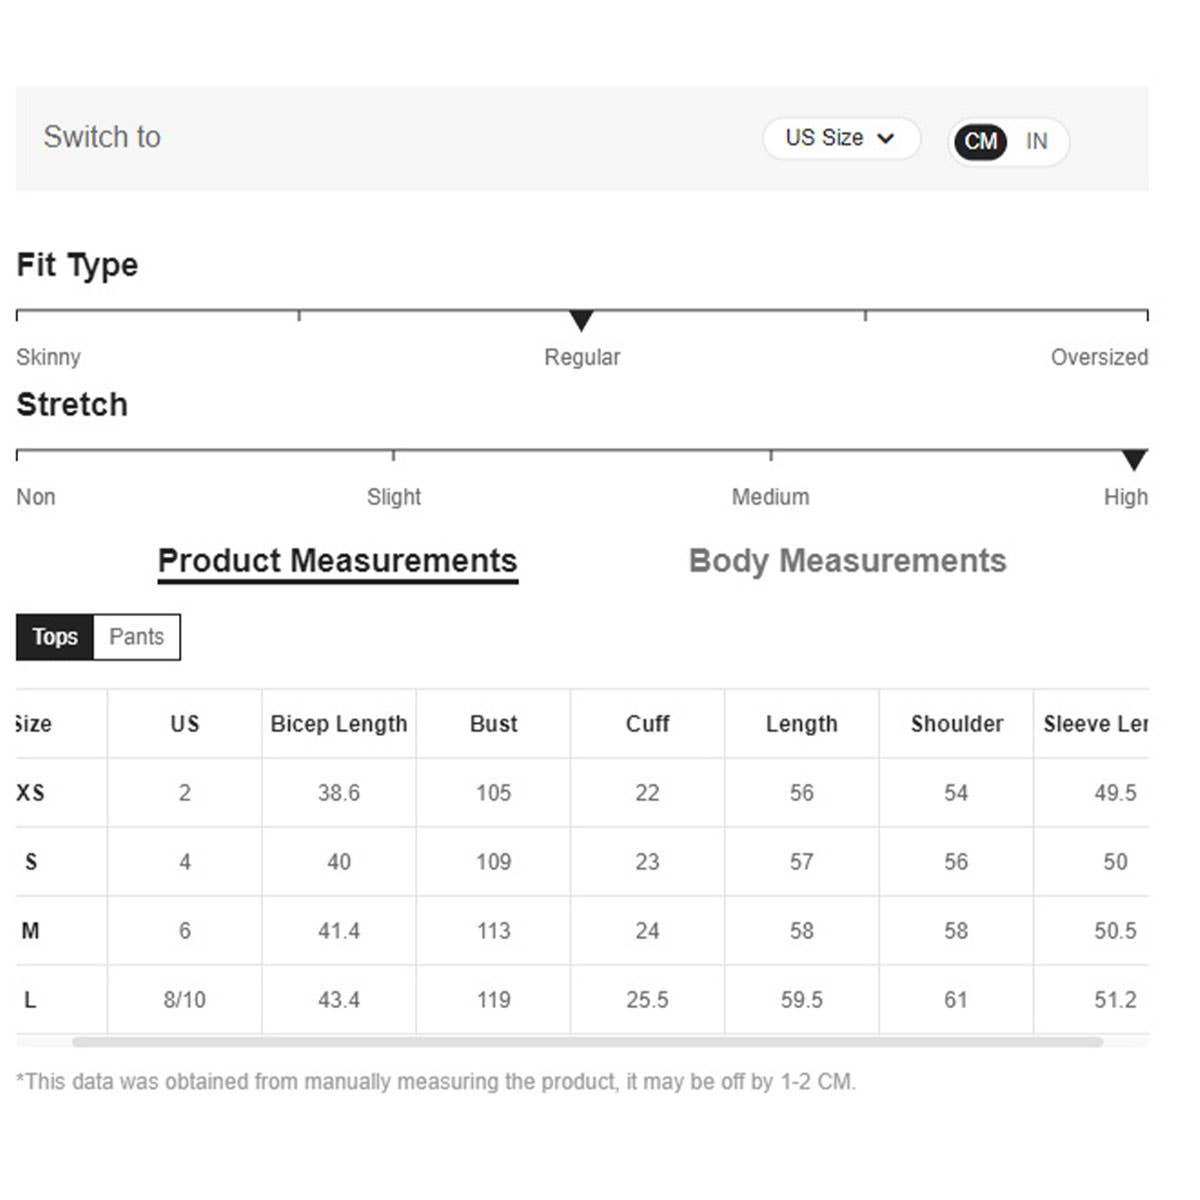
Task: Open the Product Measurements tab
Action: pos(337,561)
